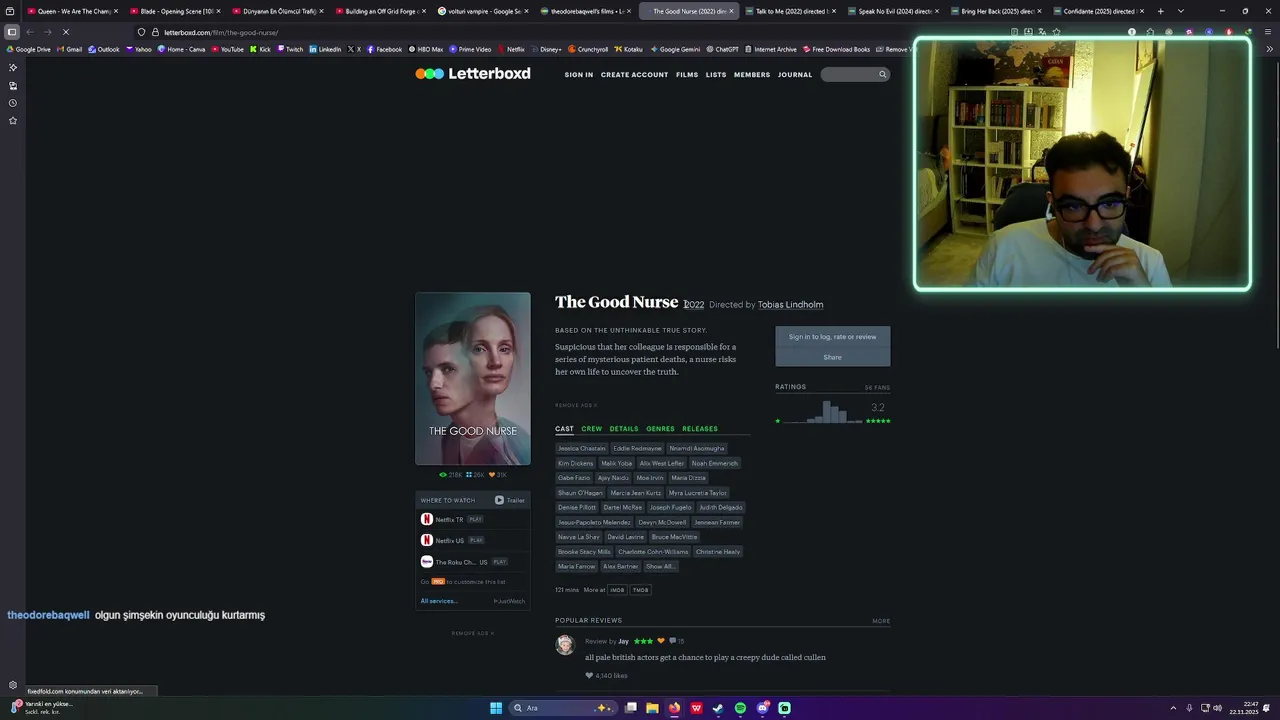This screenshot has height=720, width=1280.
Task: Open YouTube bookmark in bookmarks bar
Action: coord(227,49)
